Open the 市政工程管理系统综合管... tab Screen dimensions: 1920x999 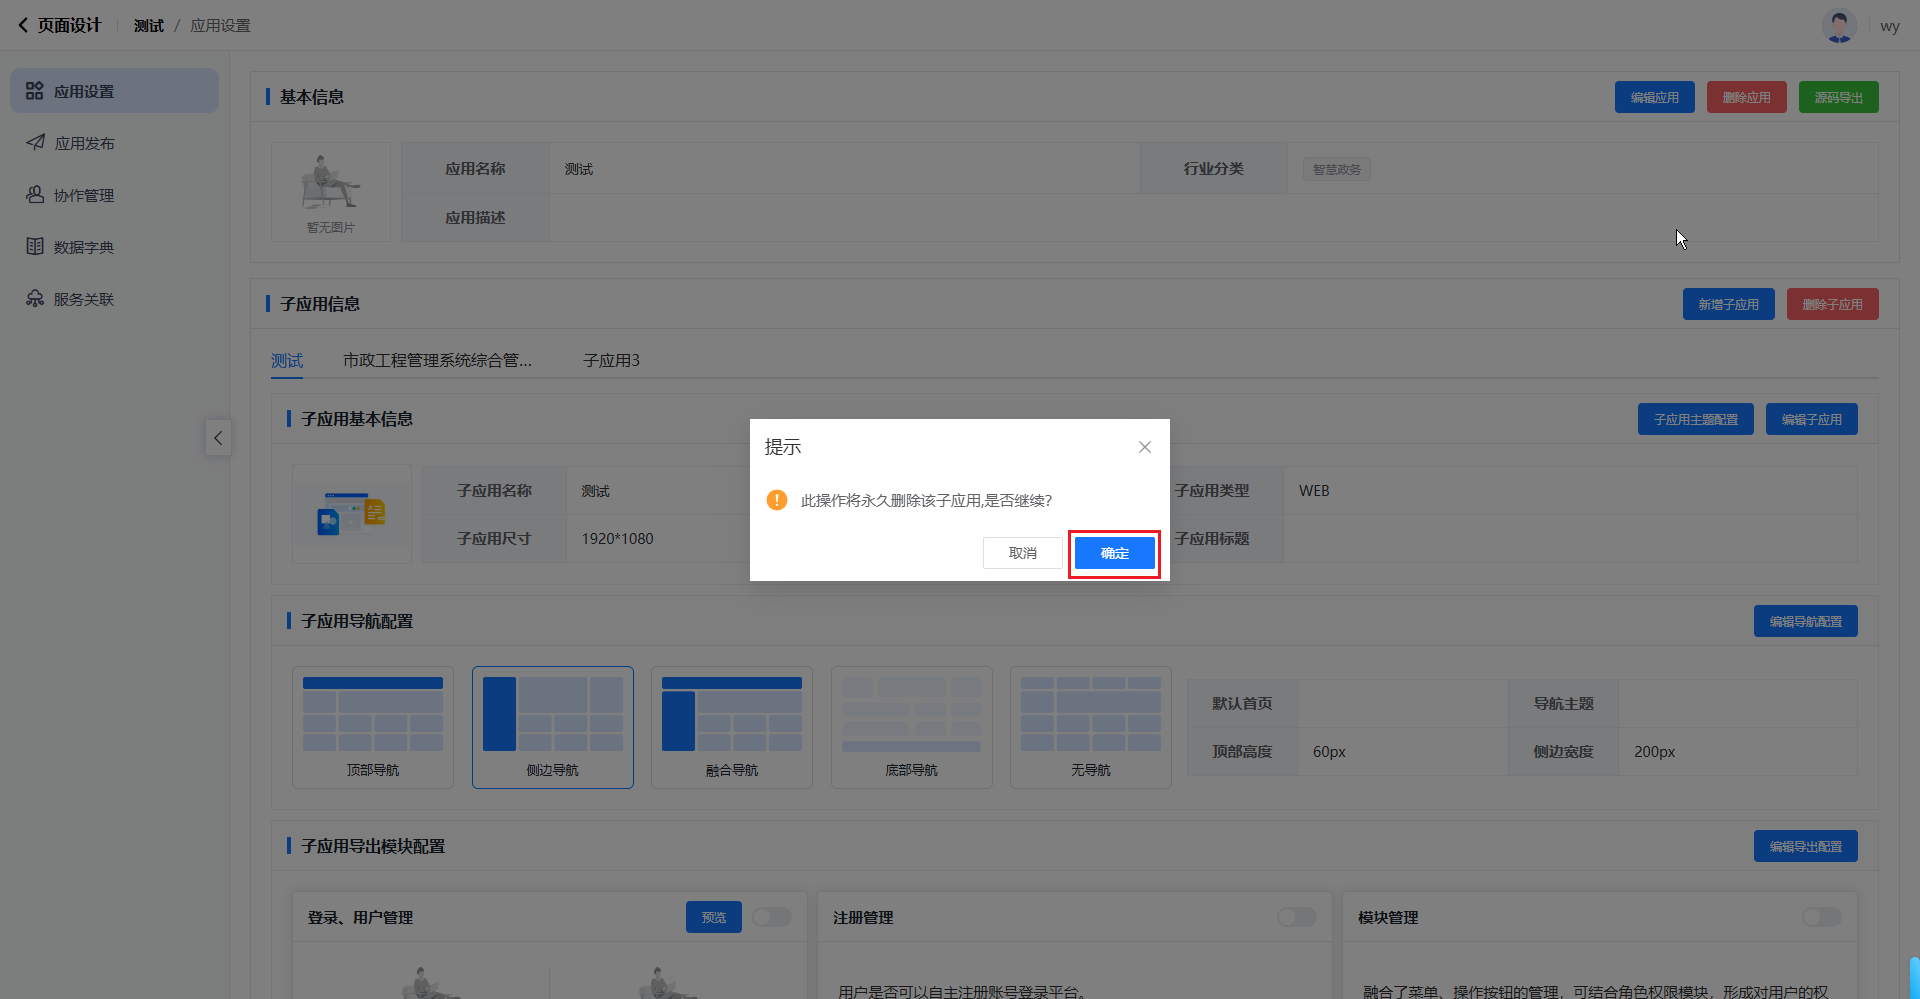point(437,361)
